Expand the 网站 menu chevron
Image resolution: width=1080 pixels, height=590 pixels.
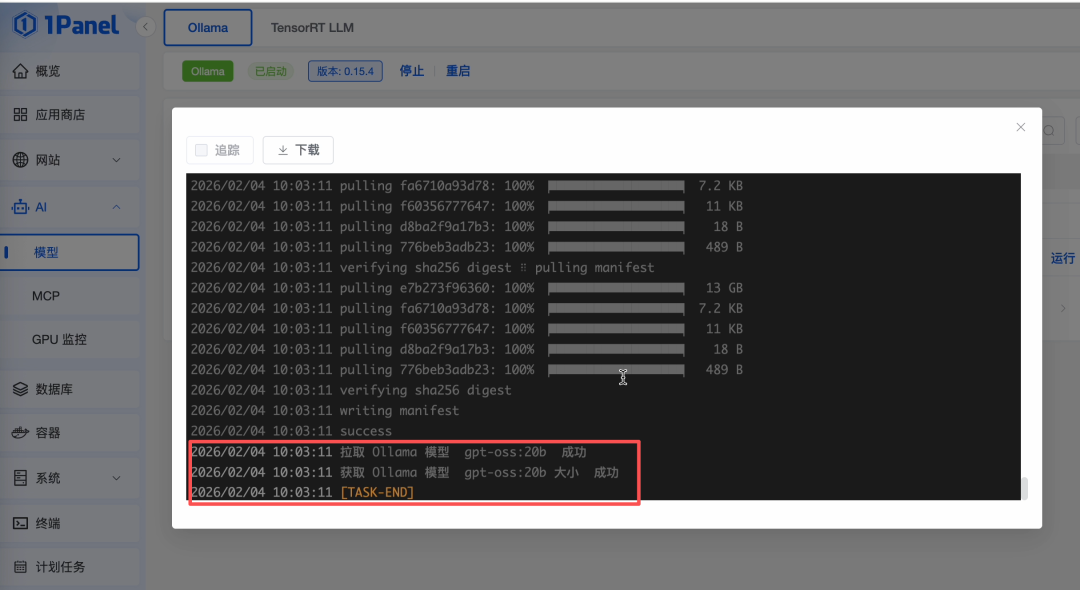[x=116, y=160]
